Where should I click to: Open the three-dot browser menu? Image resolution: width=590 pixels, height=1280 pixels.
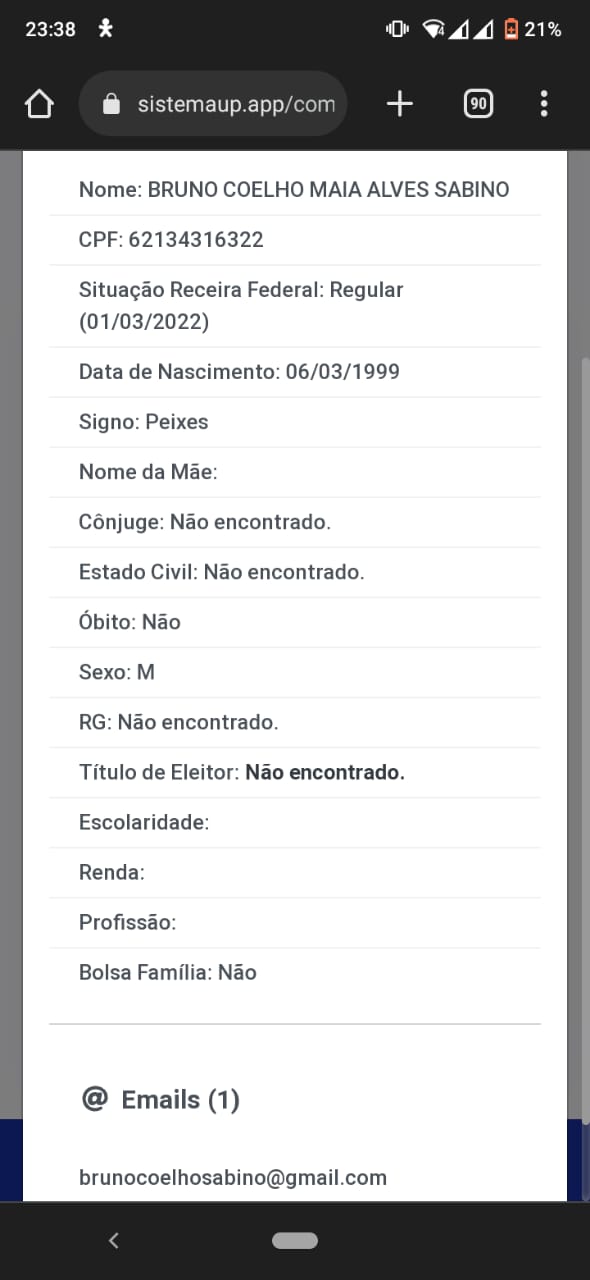click(544, 104)
